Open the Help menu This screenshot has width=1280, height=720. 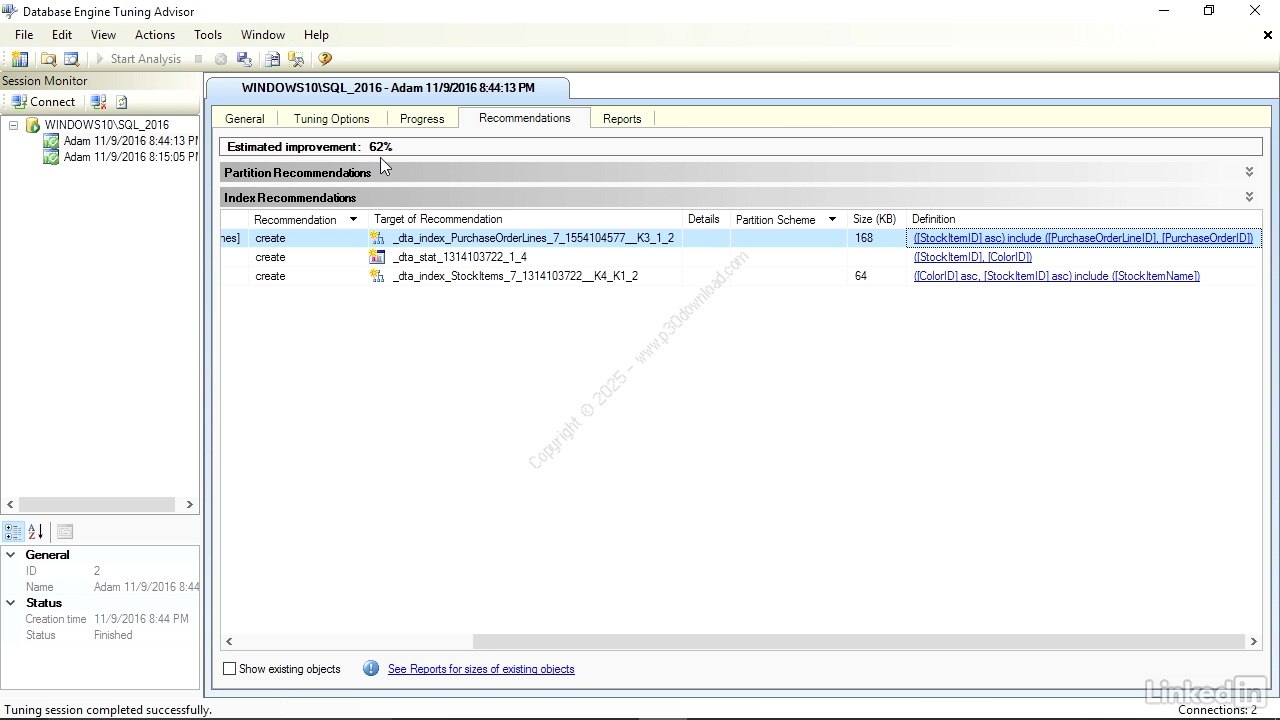pos(316,34)
